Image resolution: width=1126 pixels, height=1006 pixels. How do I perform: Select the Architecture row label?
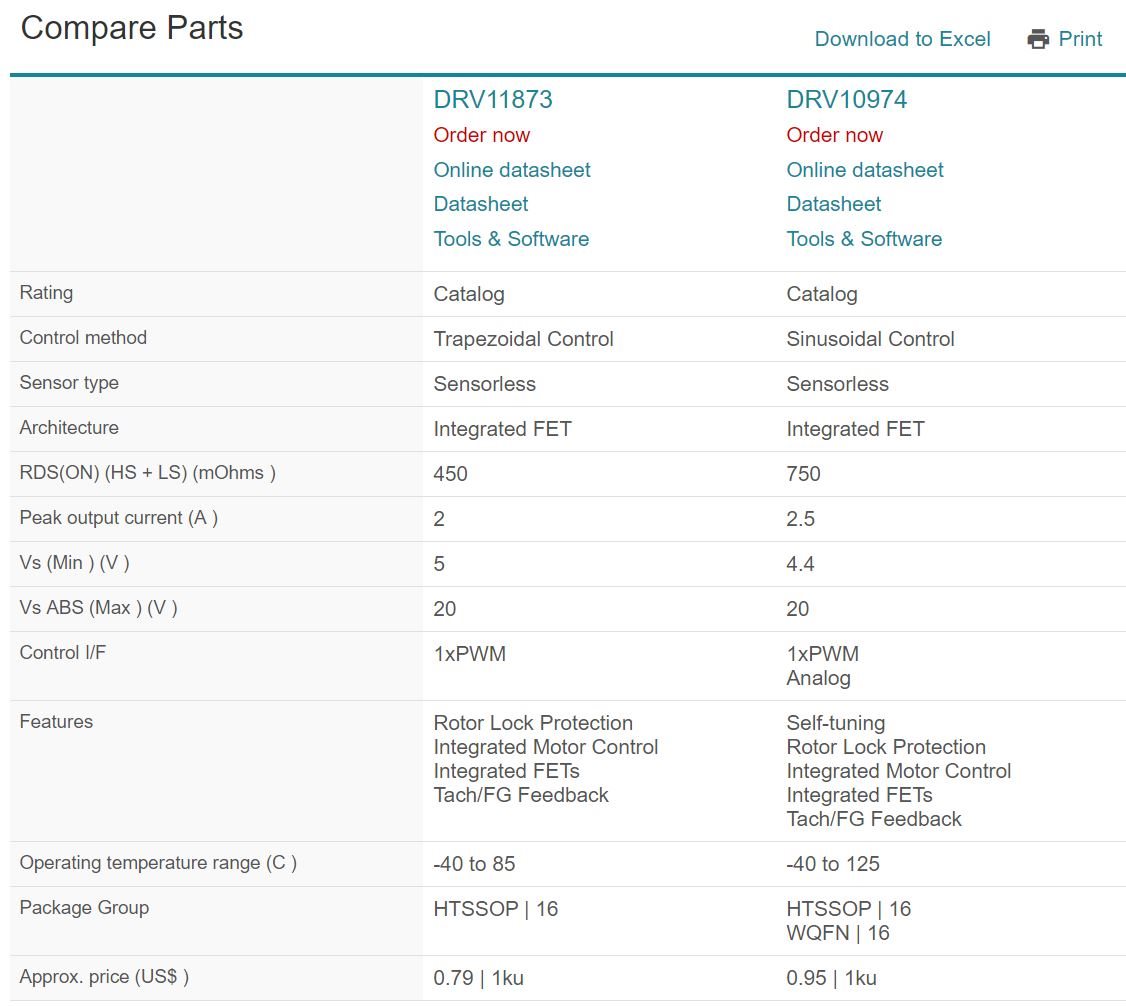69,427
